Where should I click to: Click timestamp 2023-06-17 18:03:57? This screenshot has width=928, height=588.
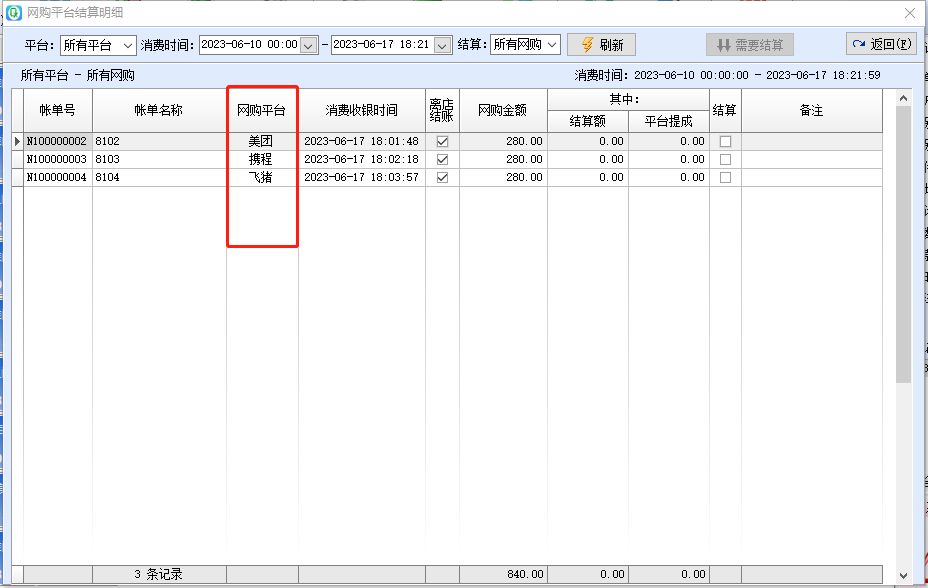pyautogui.click(x=361, y=177)
